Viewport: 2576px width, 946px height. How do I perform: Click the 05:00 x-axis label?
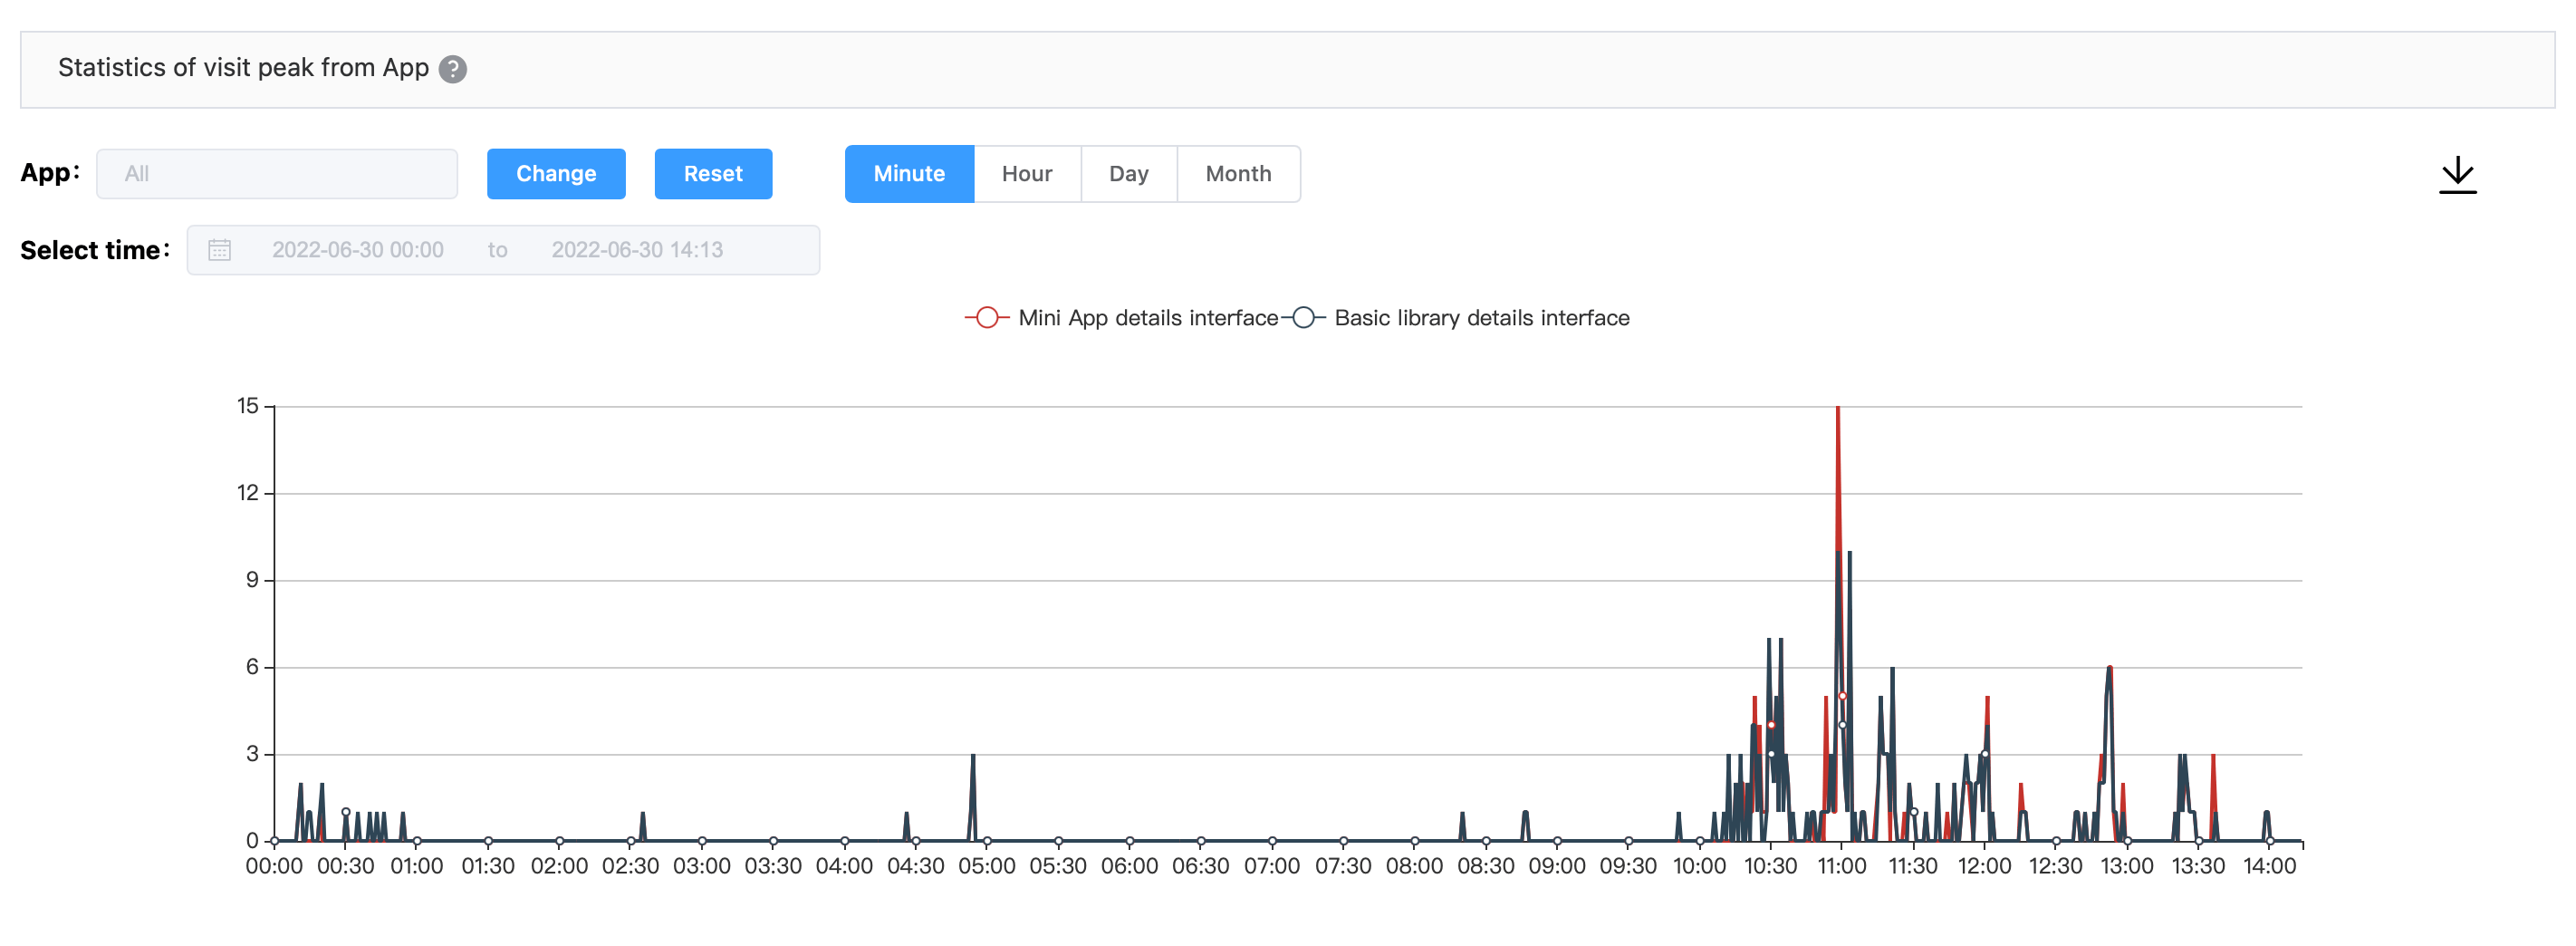(x=987, y=866)
